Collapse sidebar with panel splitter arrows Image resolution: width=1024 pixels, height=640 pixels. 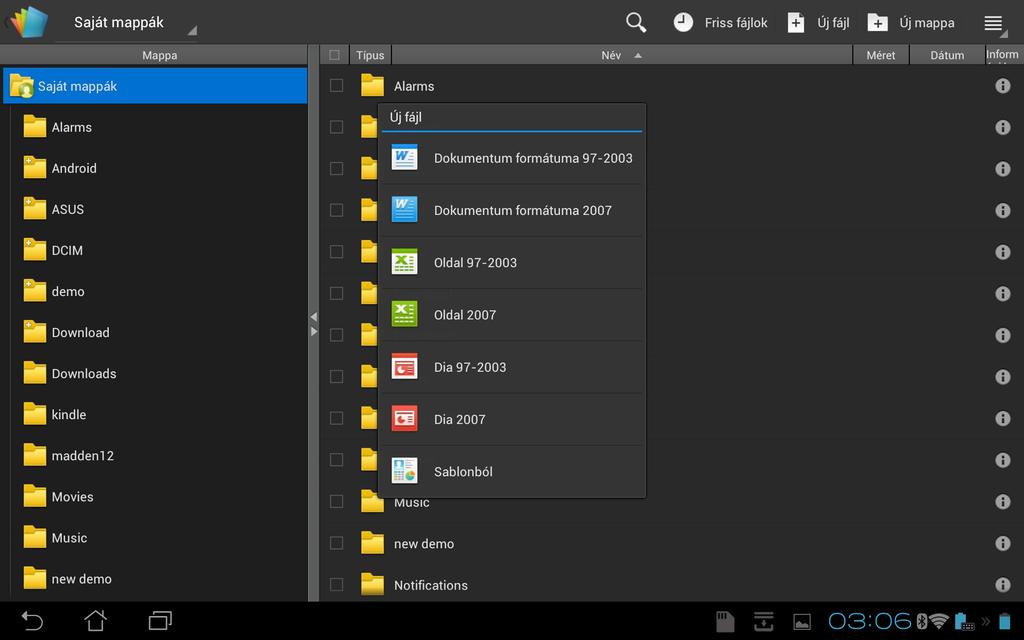(313, 324)
